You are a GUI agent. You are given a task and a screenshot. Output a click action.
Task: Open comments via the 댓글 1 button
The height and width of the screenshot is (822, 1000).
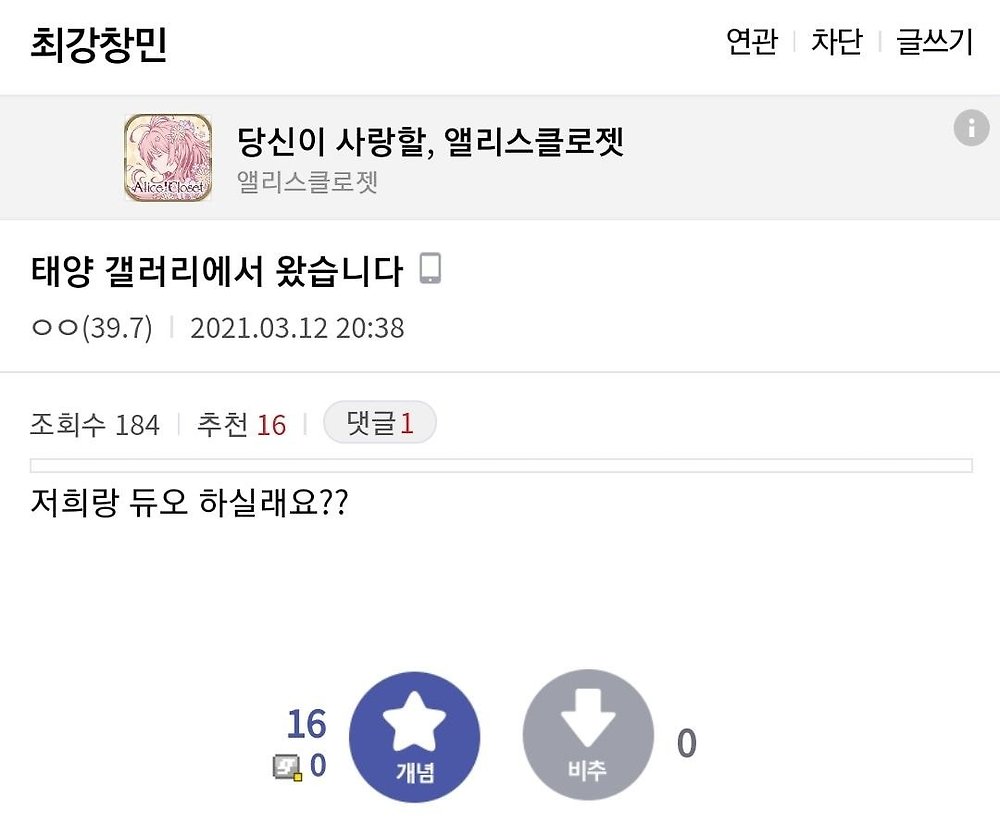380,424
